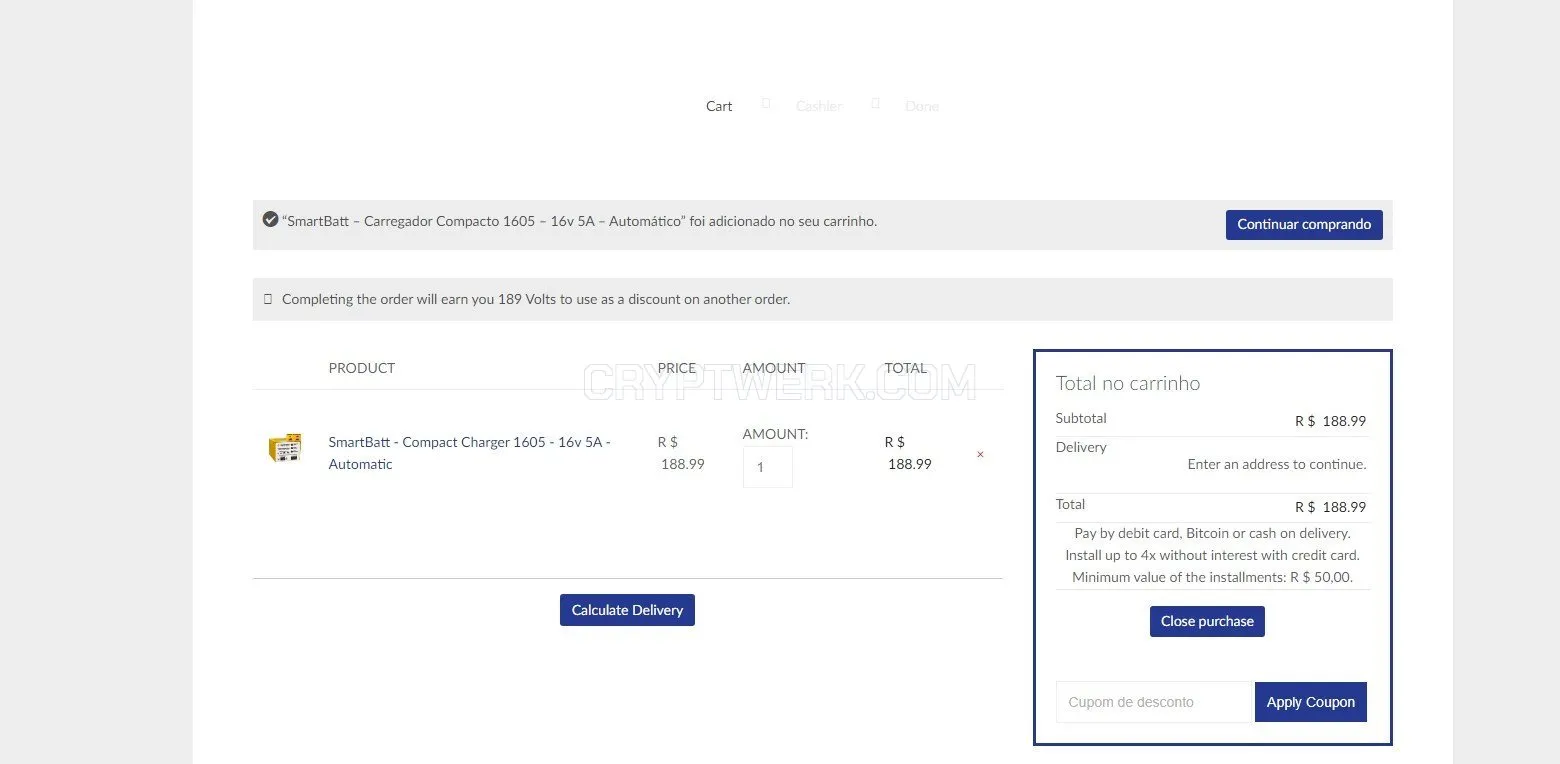1560x764 pixels.
Task: Click the Total R$ 188.99 value in summary
Action: (1330, 507)
